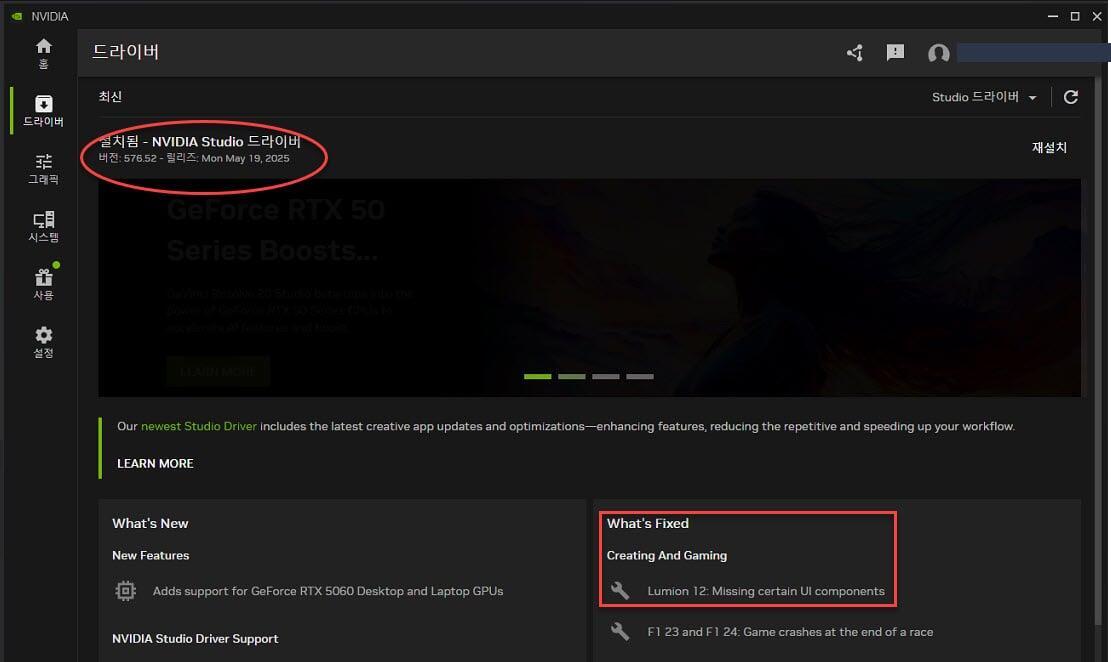Click the version 576.52 release date text
Image resolution: width=1111 pixels, height=662 pixels.
194,158
